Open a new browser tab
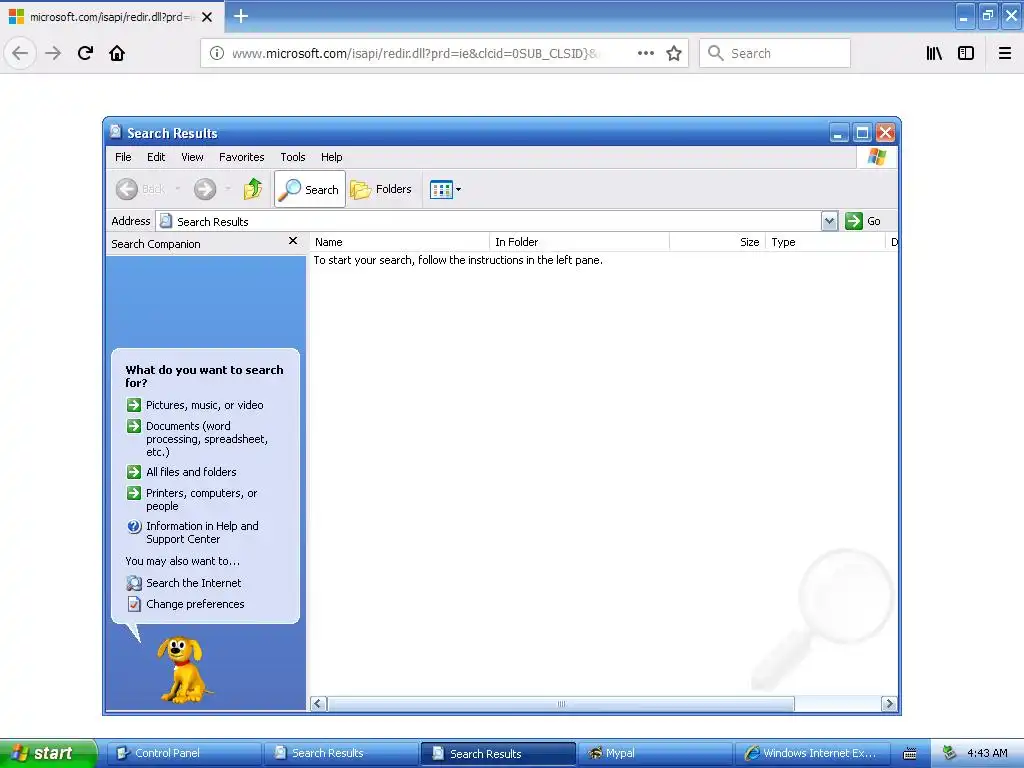 (x=241, y=16)
